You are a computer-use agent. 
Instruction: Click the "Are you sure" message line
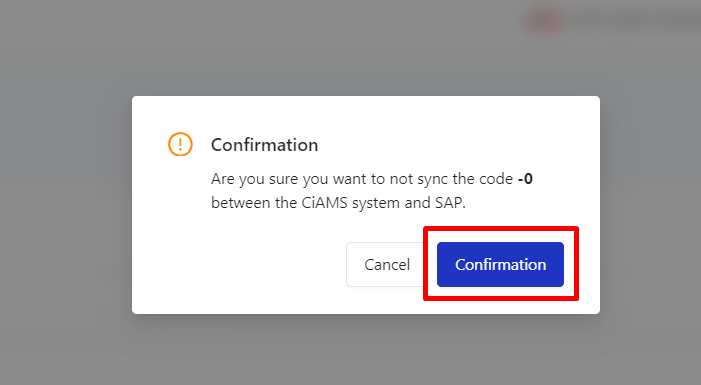pyautogui.click(x=372, y=179)
